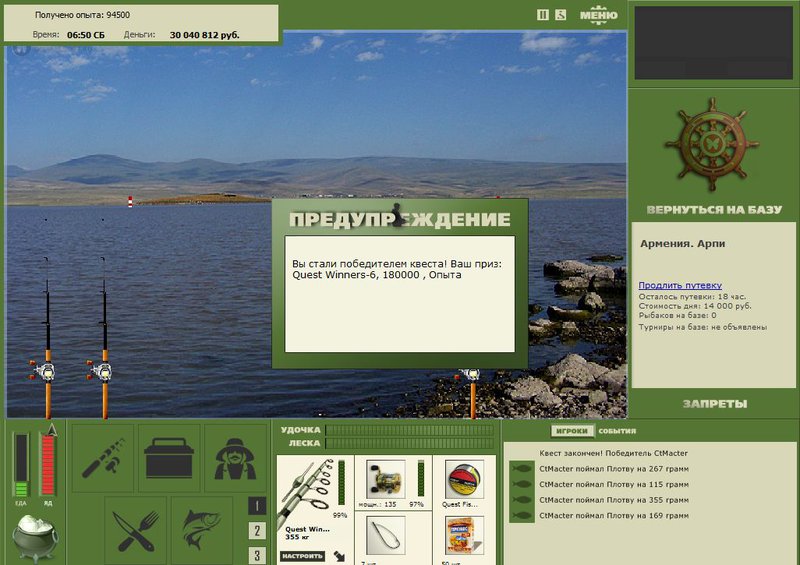Pause the game with the pause icon

[x=543, y=15]
